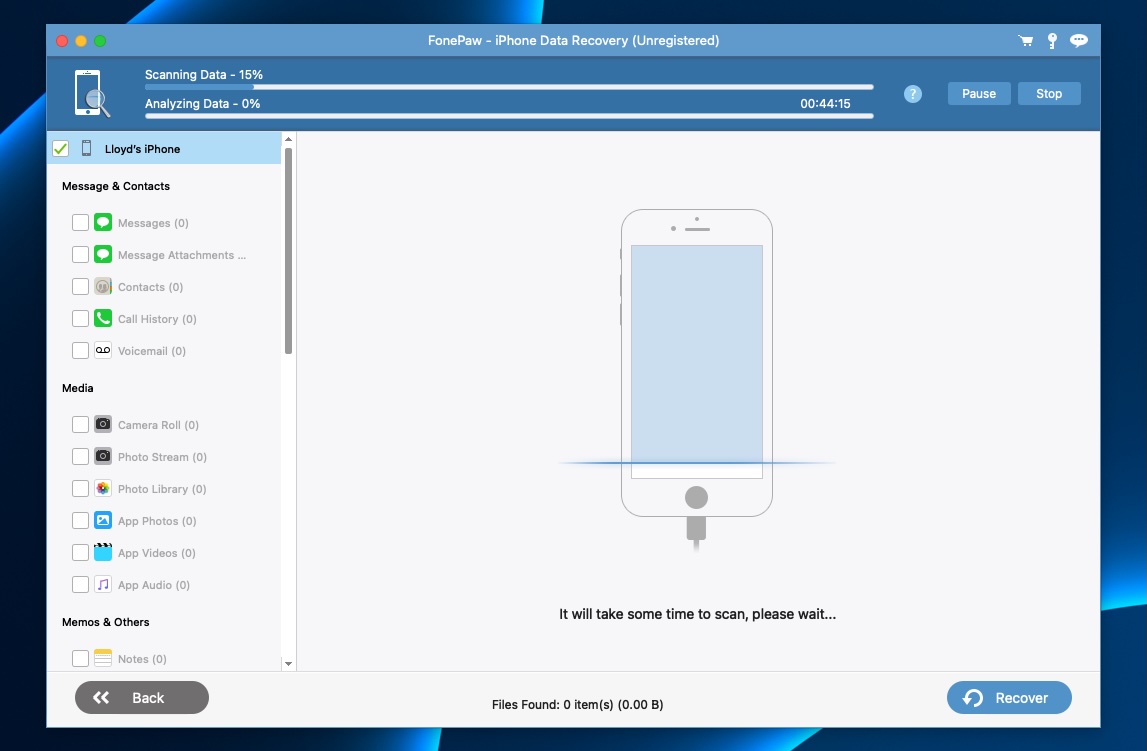Select the Camera Roll (0) label
Screen dimensions: 1147x751
(x=158, y=425)
